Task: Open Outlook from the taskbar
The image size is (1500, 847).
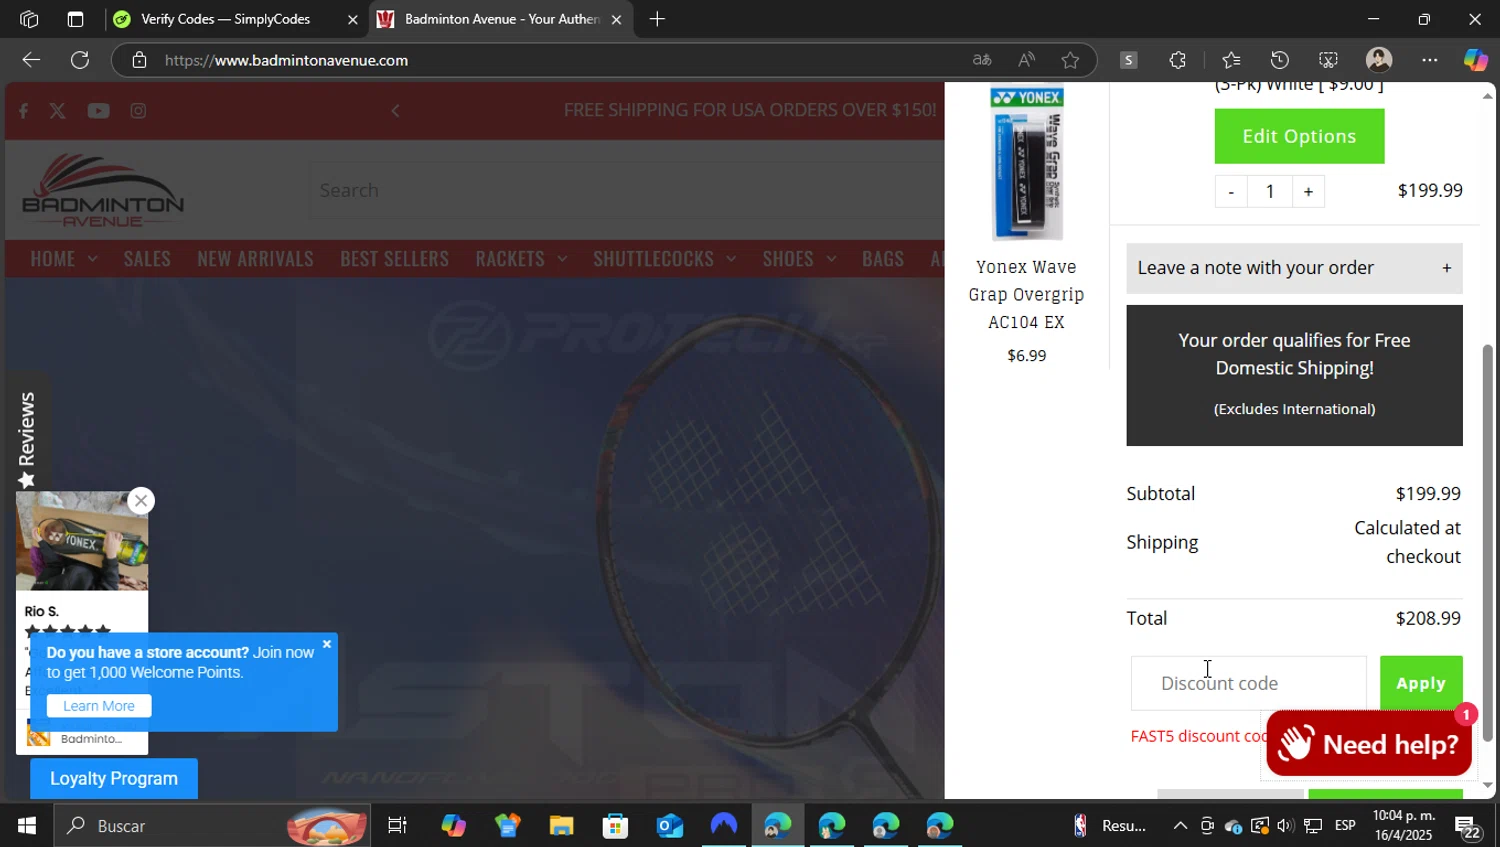Action: click(x=669, y=826)
